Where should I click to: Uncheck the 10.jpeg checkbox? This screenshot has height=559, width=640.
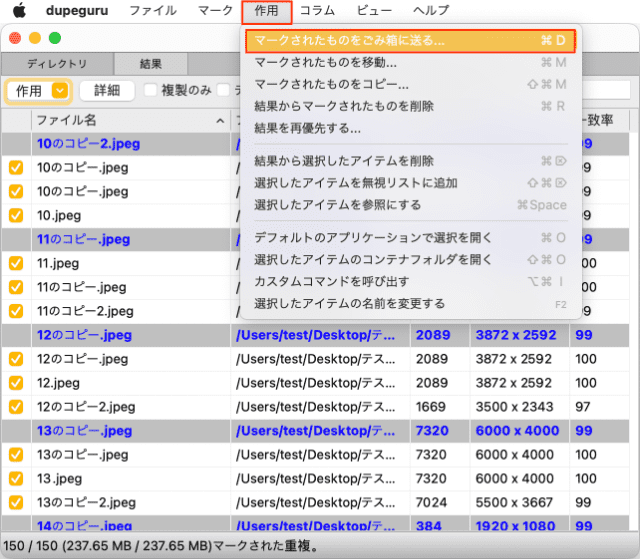tap(16, 215)
